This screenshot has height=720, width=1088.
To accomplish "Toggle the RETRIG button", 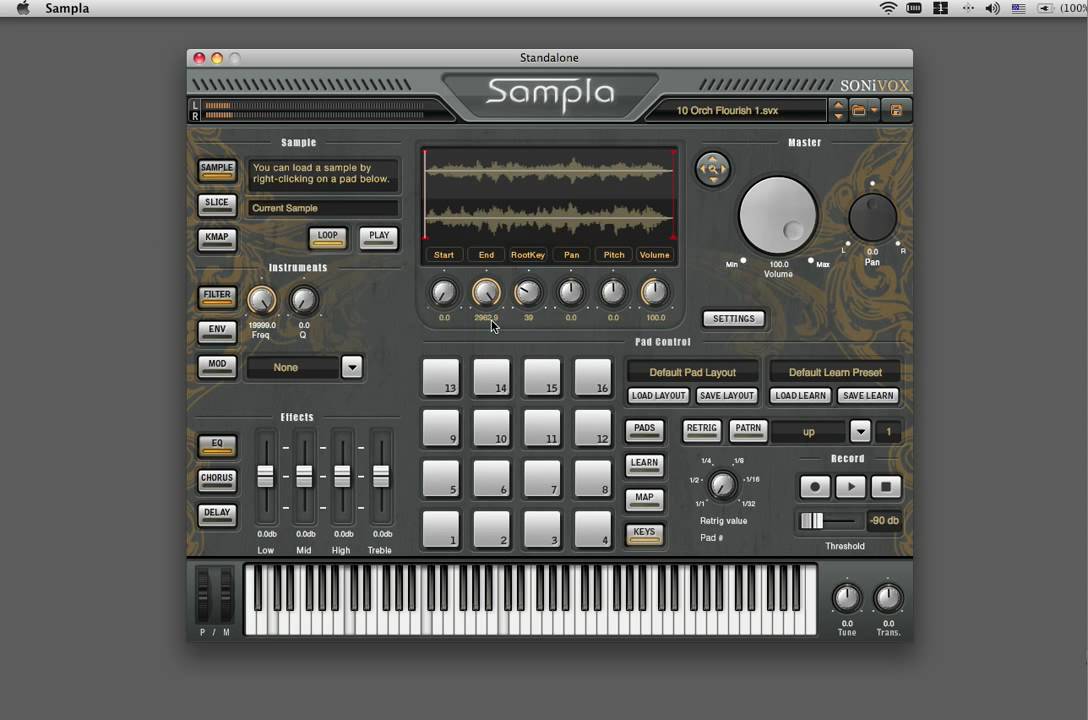I will point(702,430).
